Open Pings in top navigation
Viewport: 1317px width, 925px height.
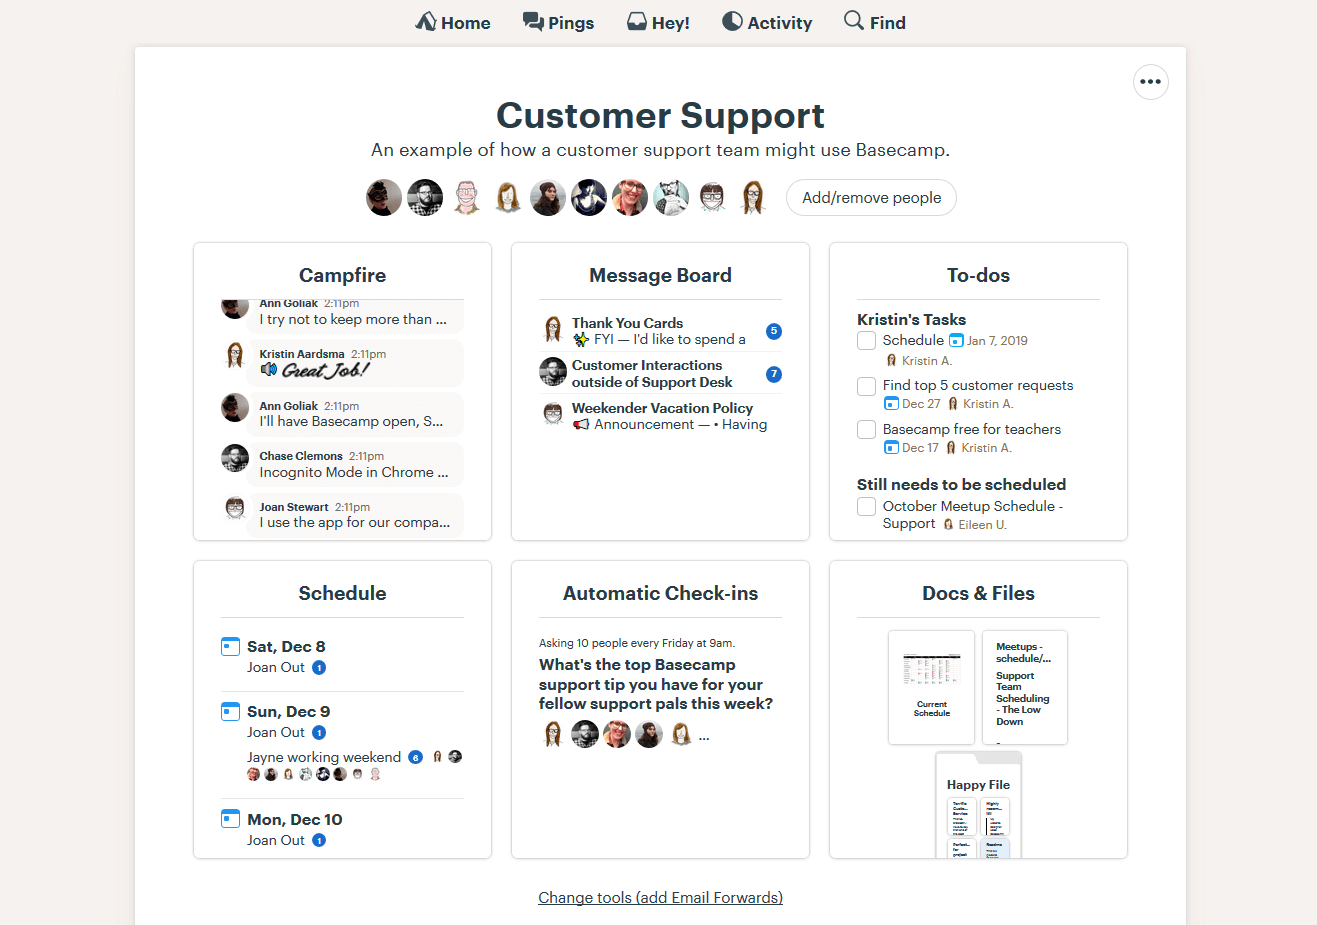tap(558, 22)
